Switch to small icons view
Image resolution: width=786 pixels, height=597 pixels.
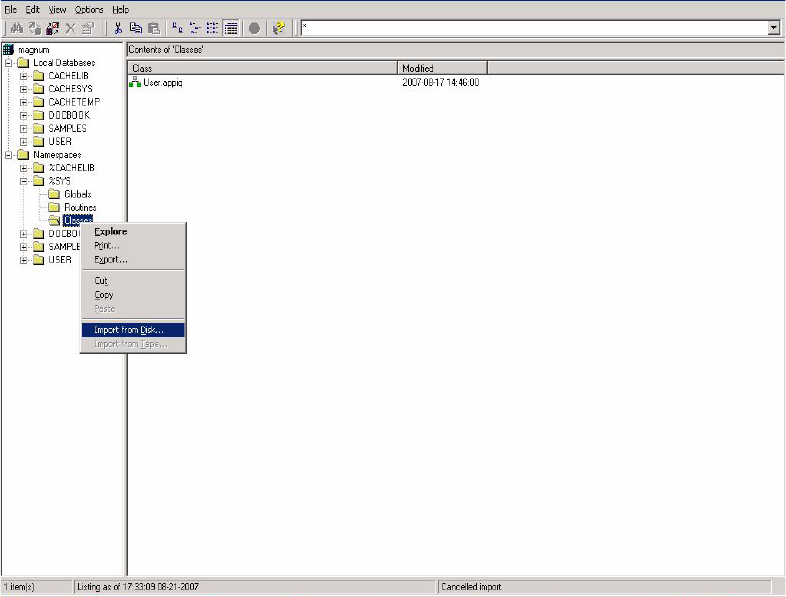point(195,28)
